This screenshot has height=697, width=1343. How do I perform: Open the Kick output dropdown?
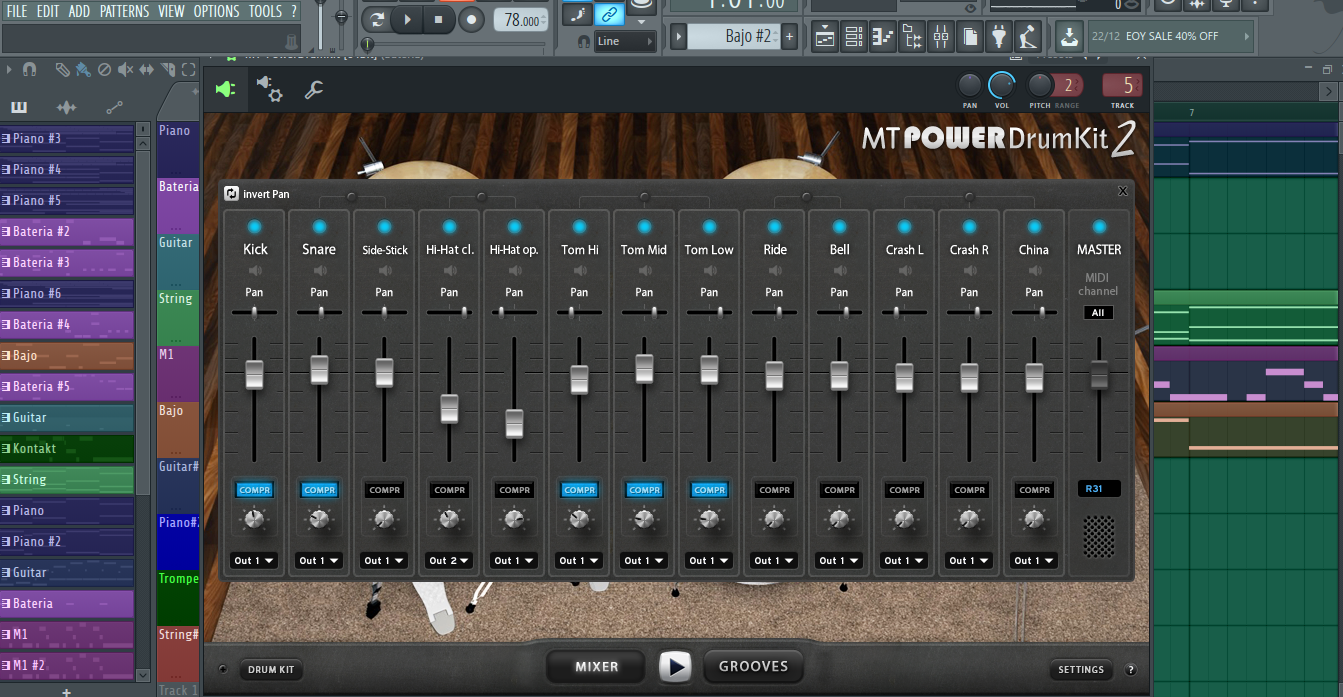(x=254, y=561)
